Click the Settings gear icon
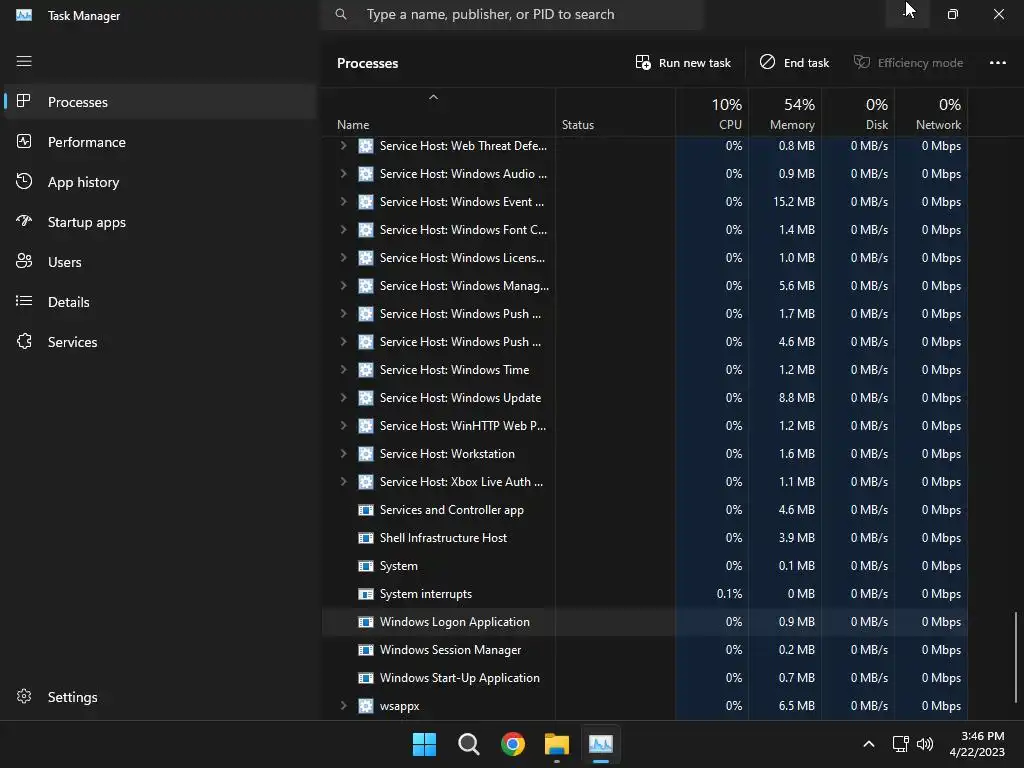This screenshot has height=768, width=1024. click(24, 696)
